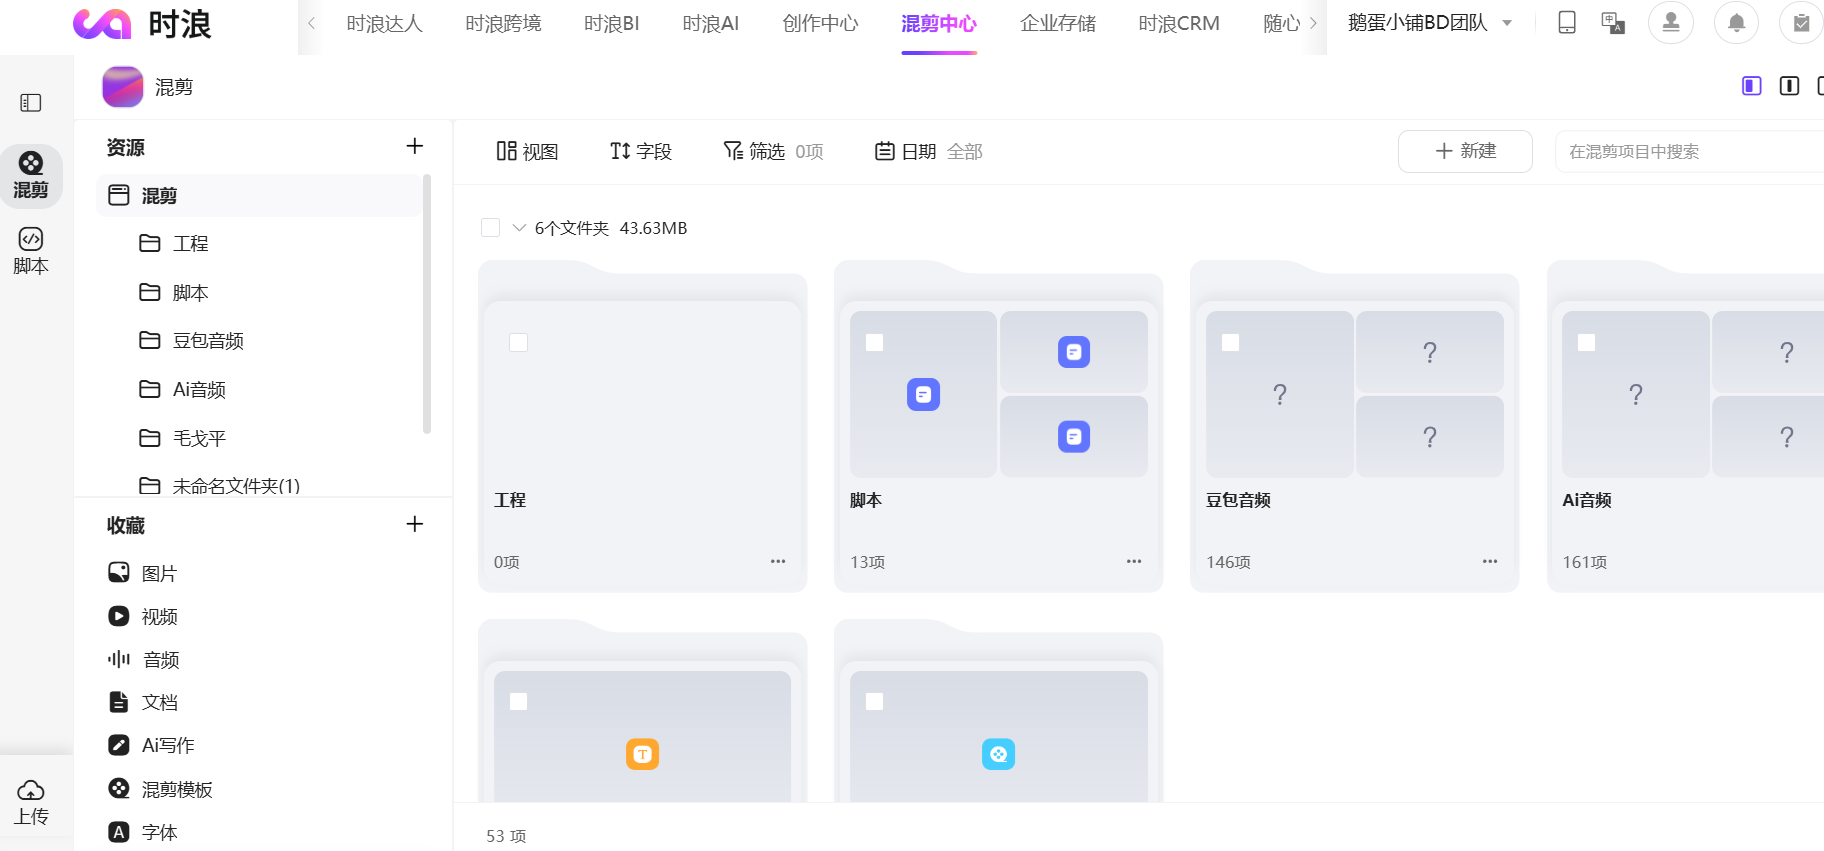Tick the select-all folders checkbox
Screen dimensions: 1824x851
click(x=491, y=228)
